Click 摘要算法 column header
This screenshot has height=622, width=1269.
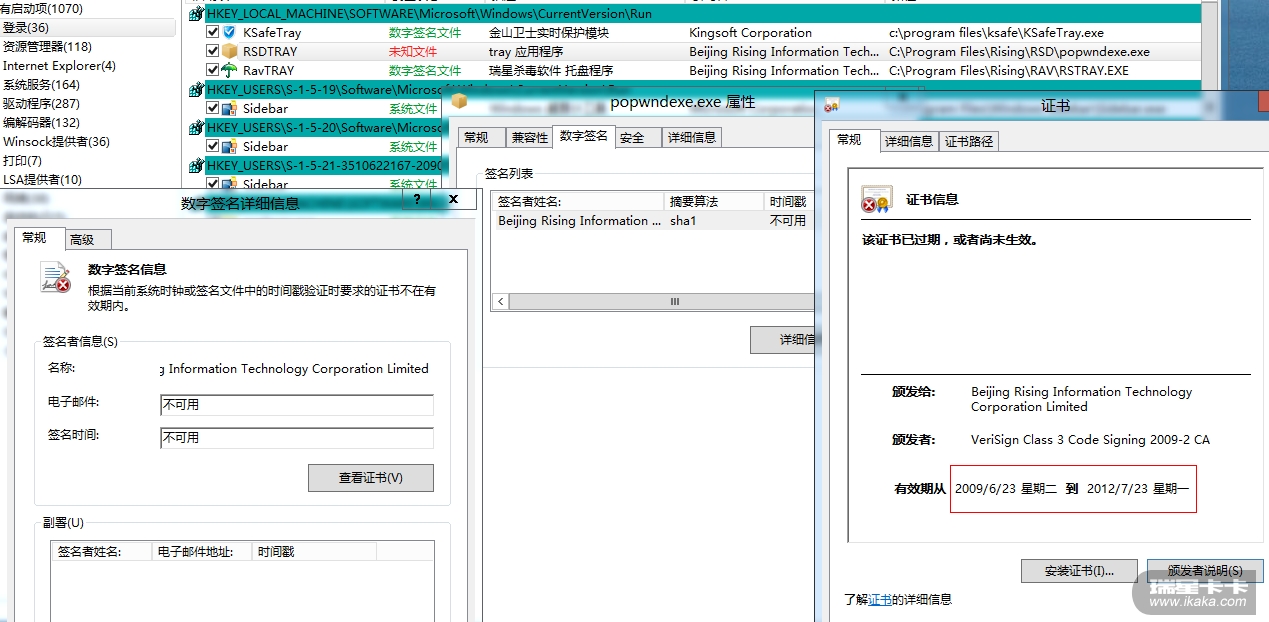click(x=714, y=202)
